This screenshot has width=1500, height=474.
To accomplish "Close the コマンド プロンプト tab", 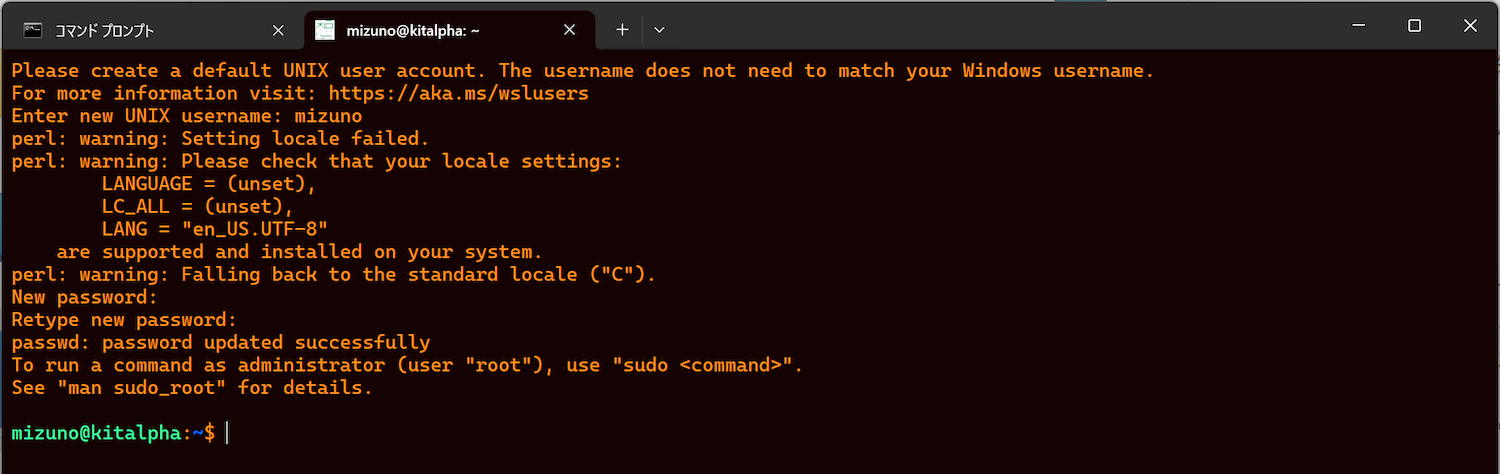I will point(279,30).
